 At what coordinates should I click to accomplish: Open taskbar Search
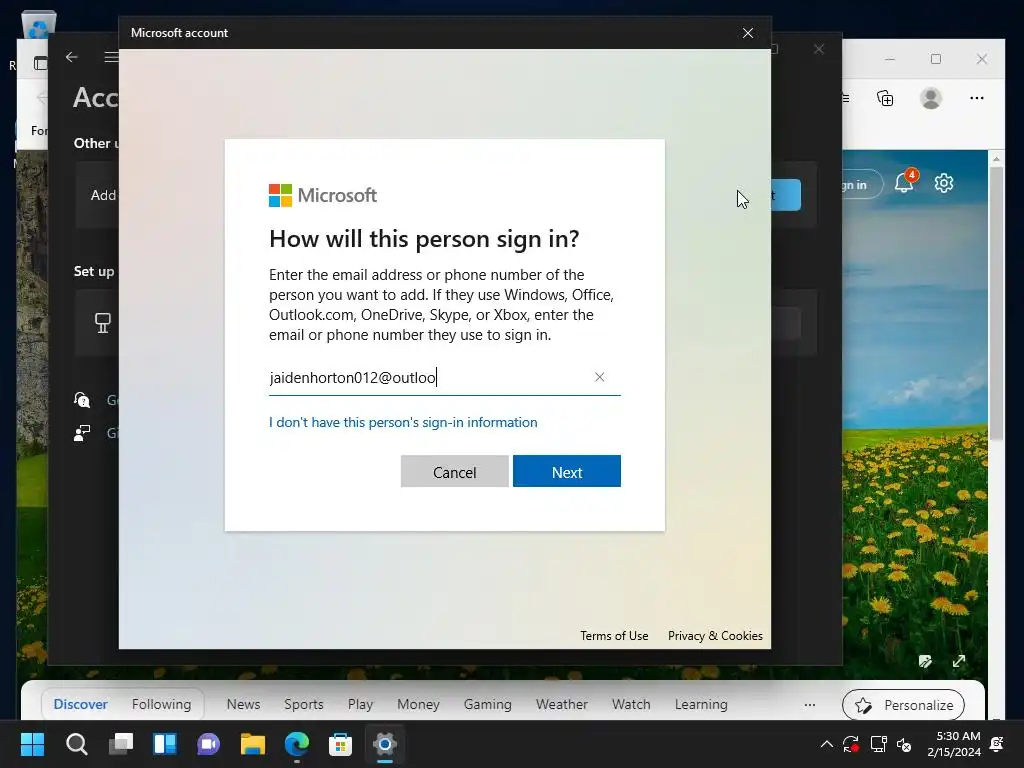tap(76, 744)
